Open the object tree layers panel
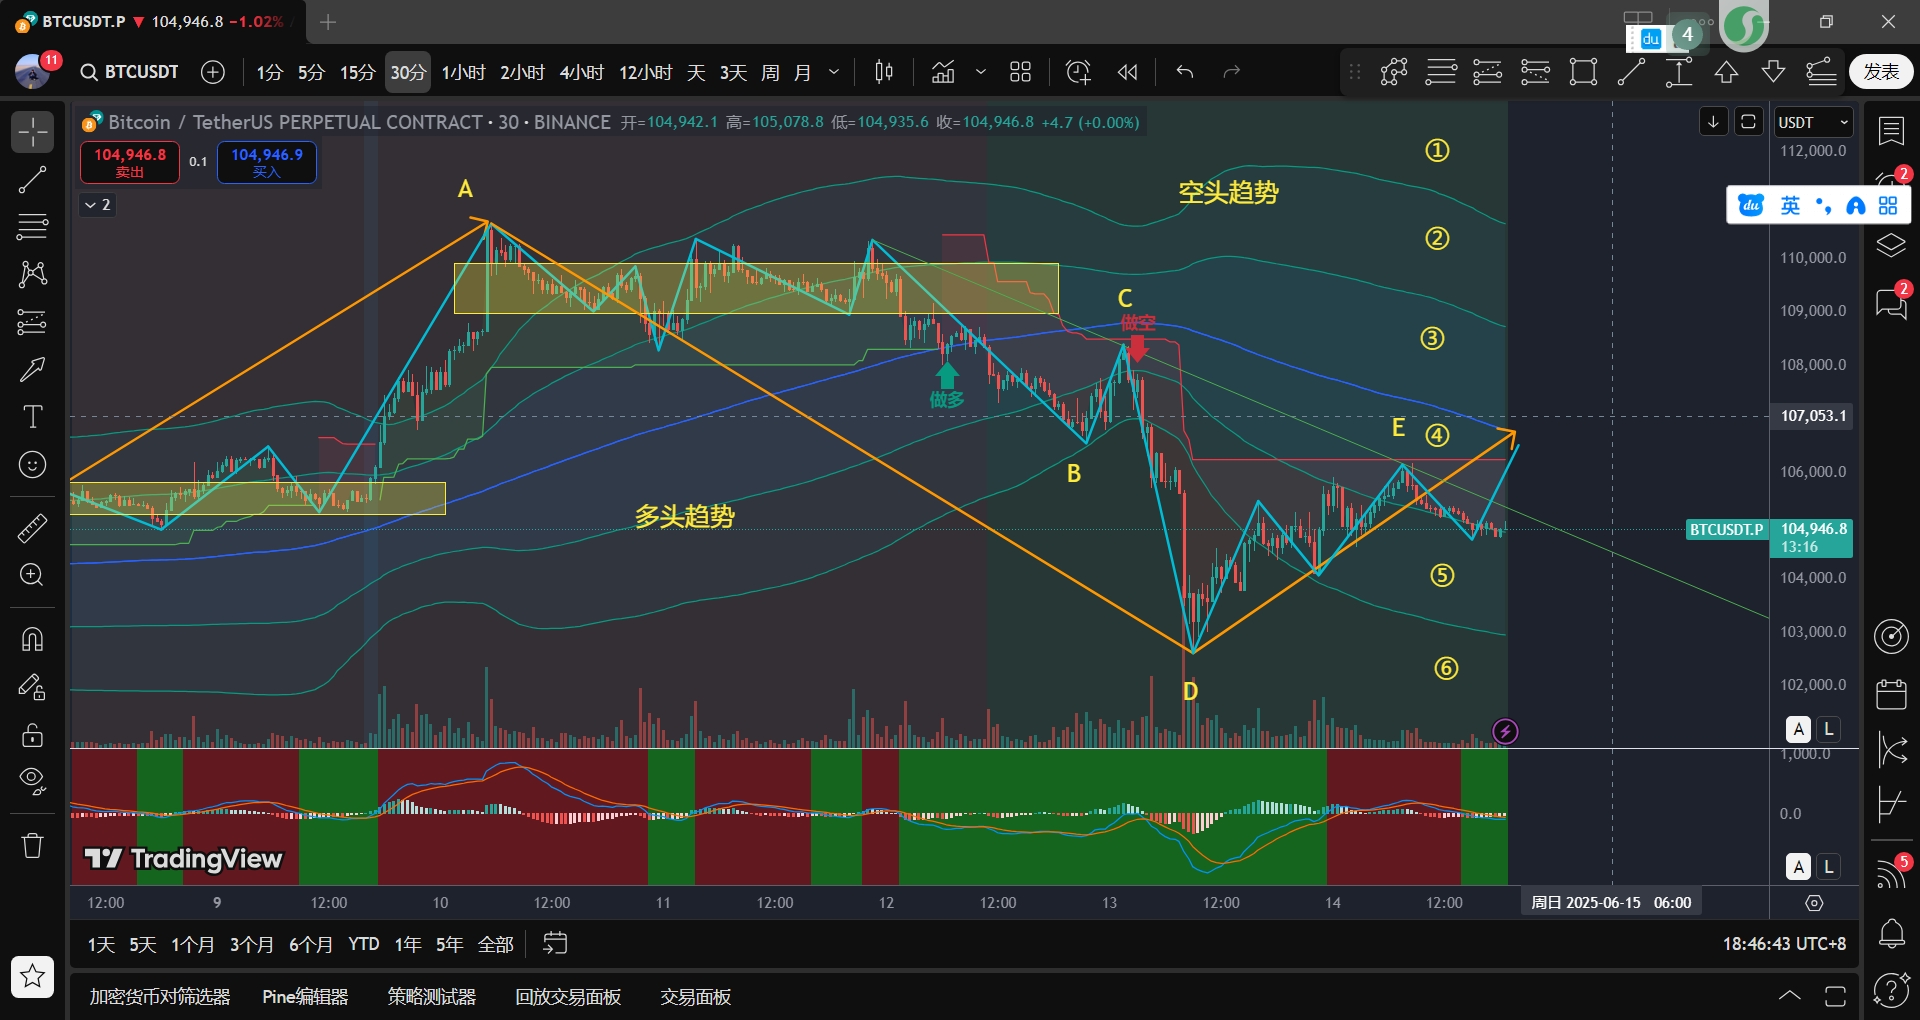 click(1891, 246)
